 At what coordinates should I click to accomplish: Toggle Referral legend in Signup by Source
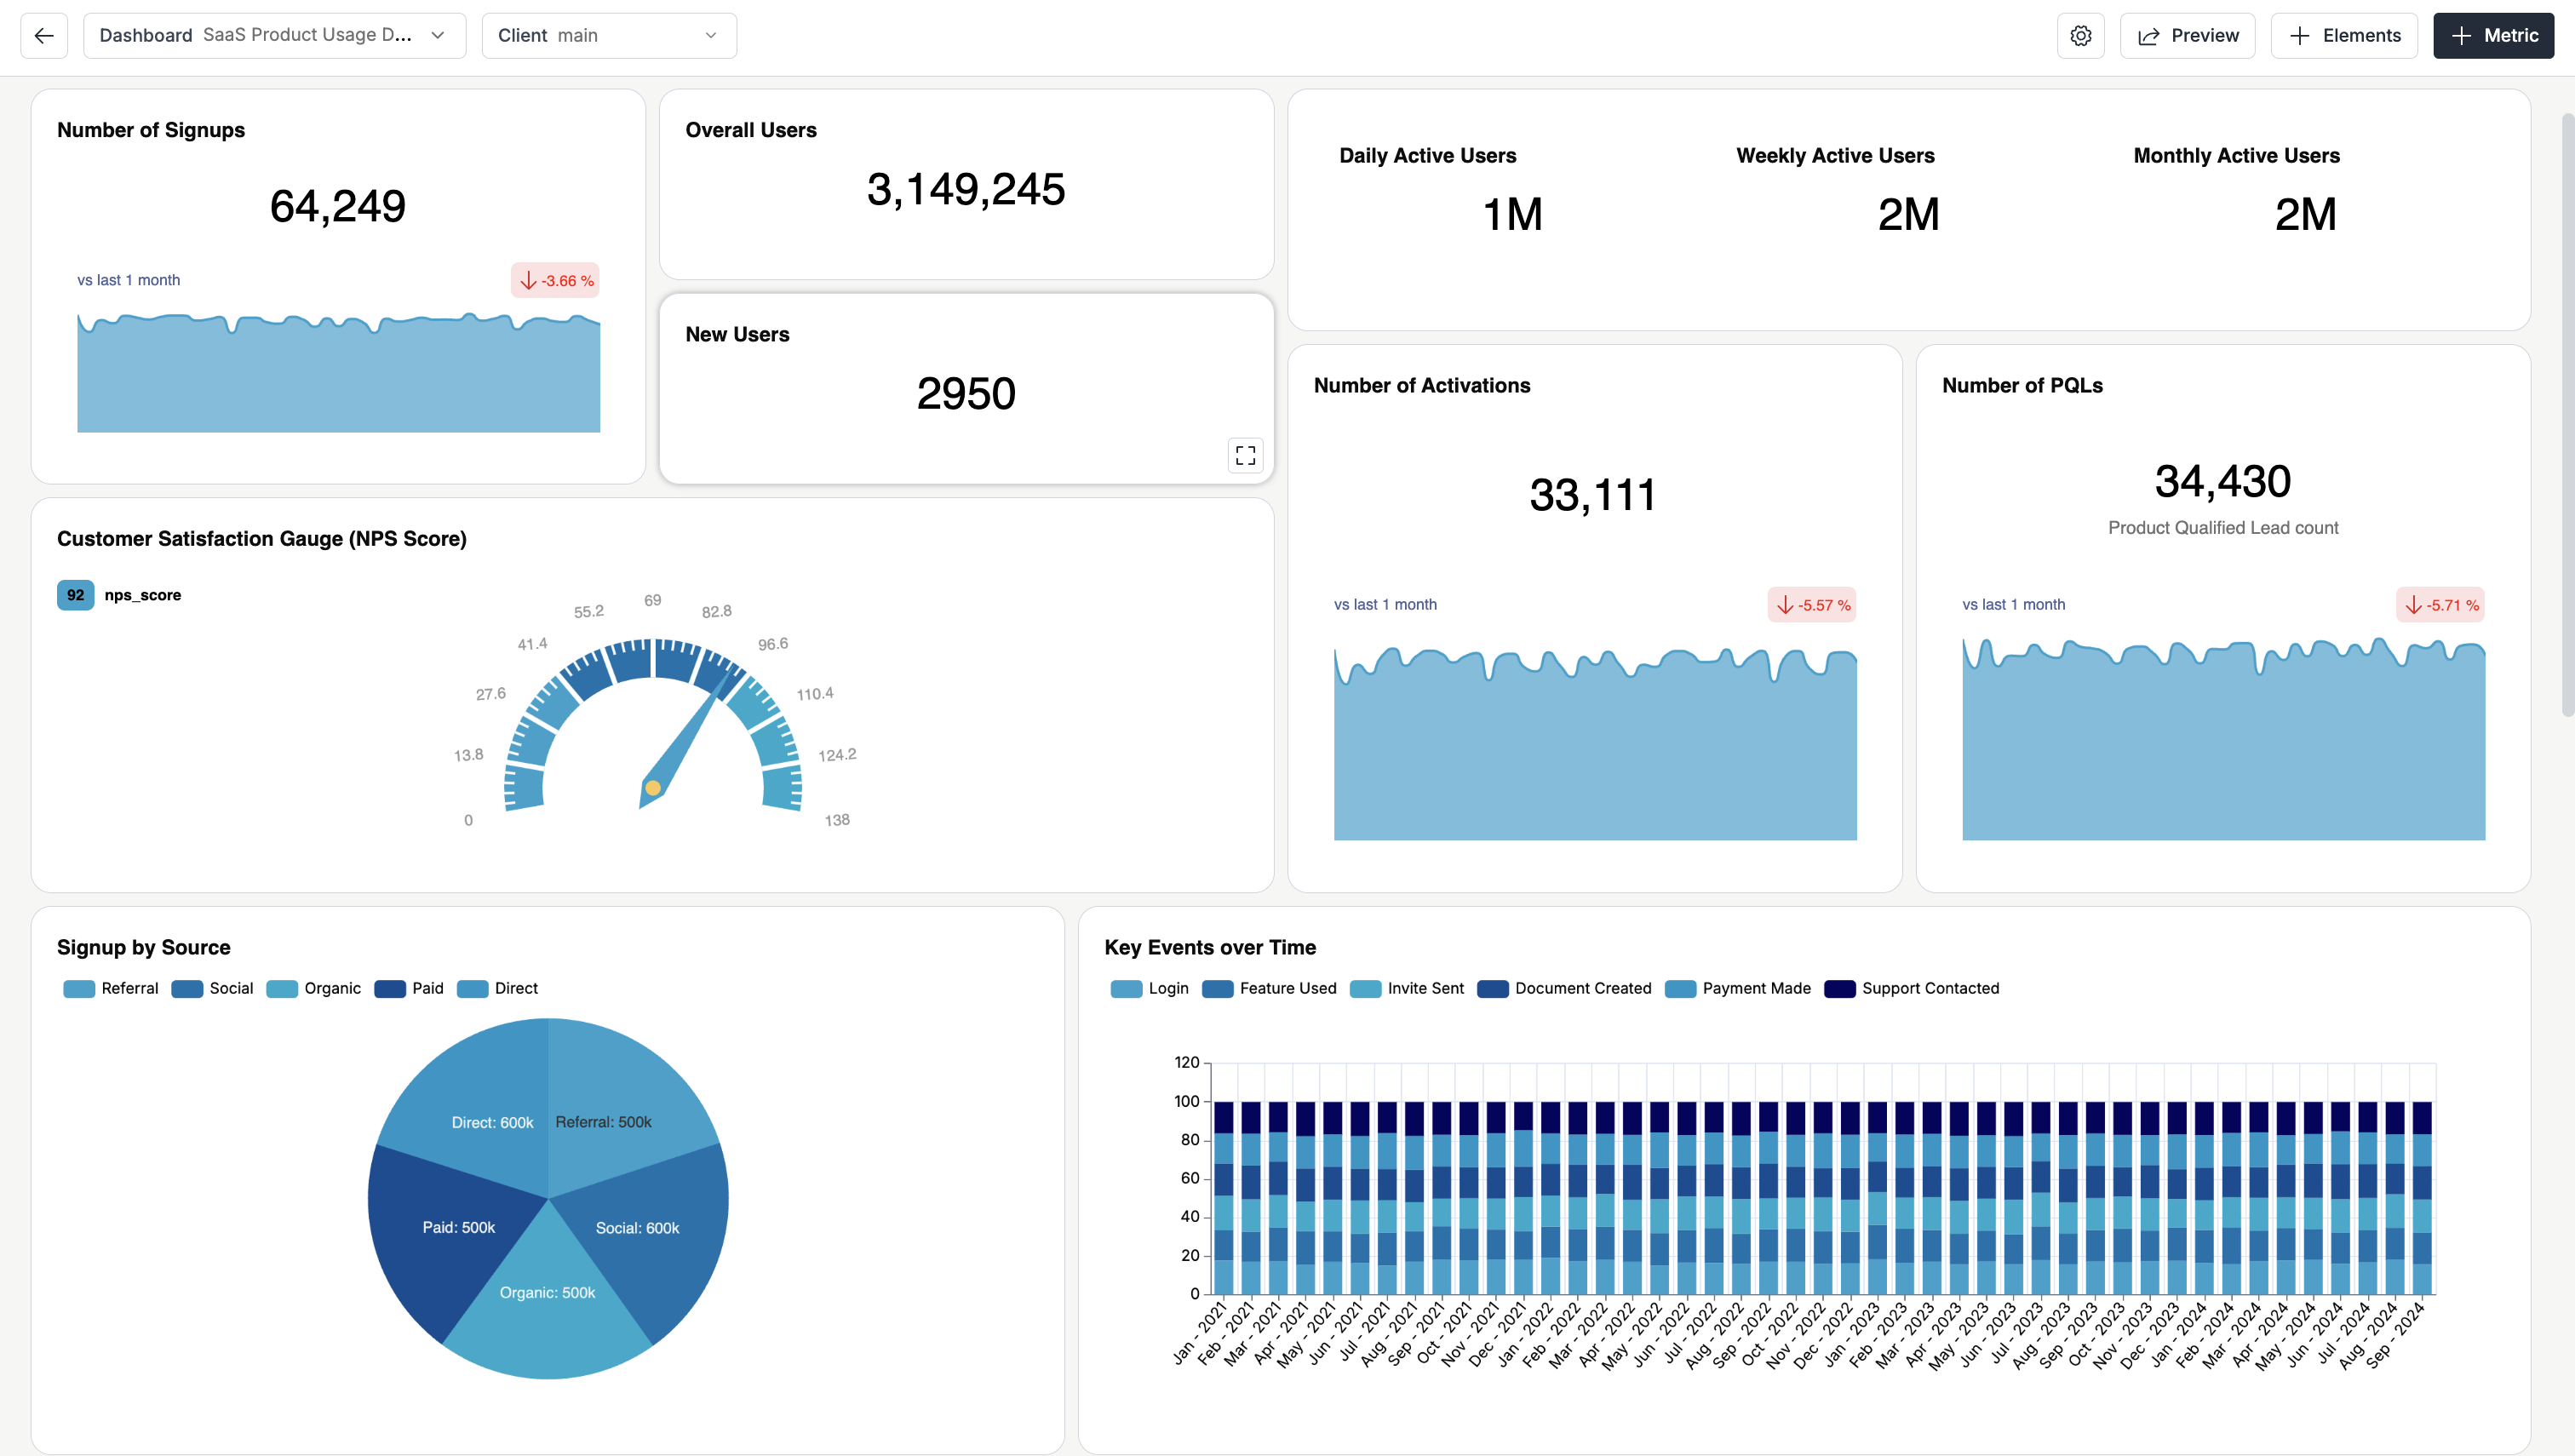tap(111, 988)
